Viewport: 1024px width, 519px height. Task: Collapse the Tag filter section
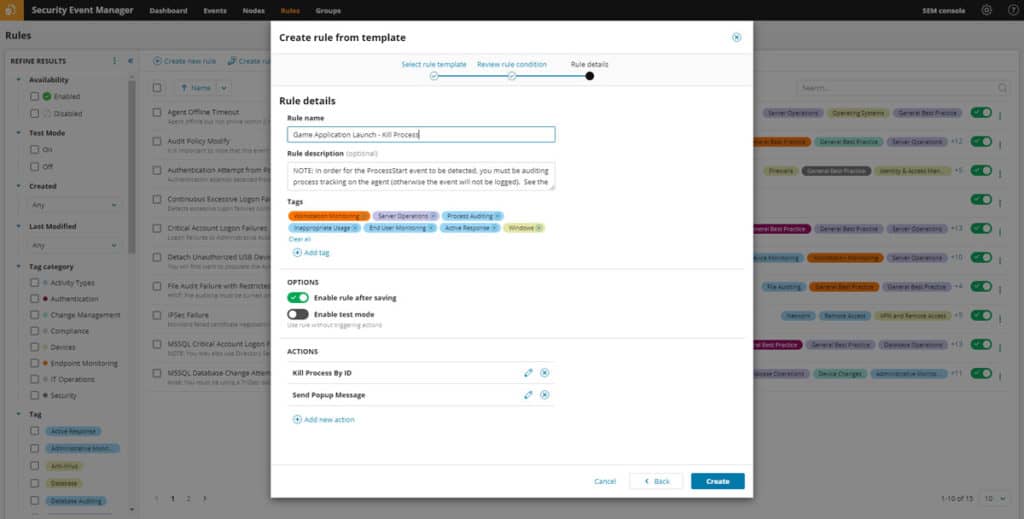click(x=18, y=414)
